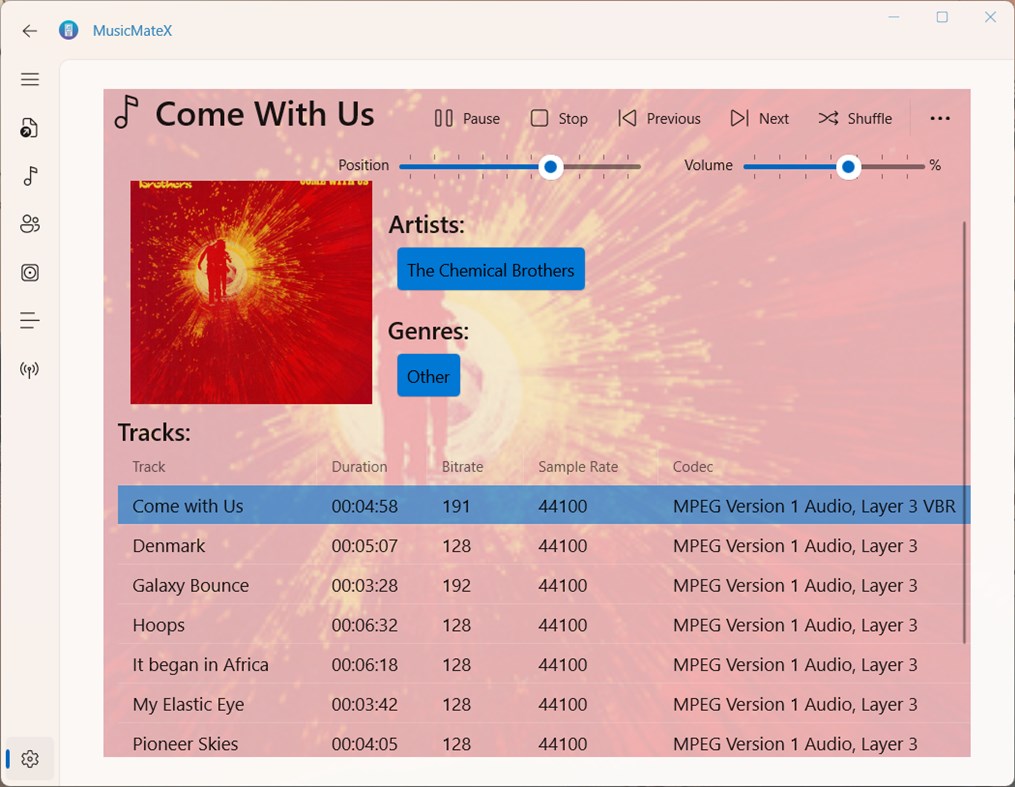Image resolution: width=1015 pixels, height=787 pixels.
Task: Collapse the navigation pane with the hamburger icon
Action: coord(29,79)
